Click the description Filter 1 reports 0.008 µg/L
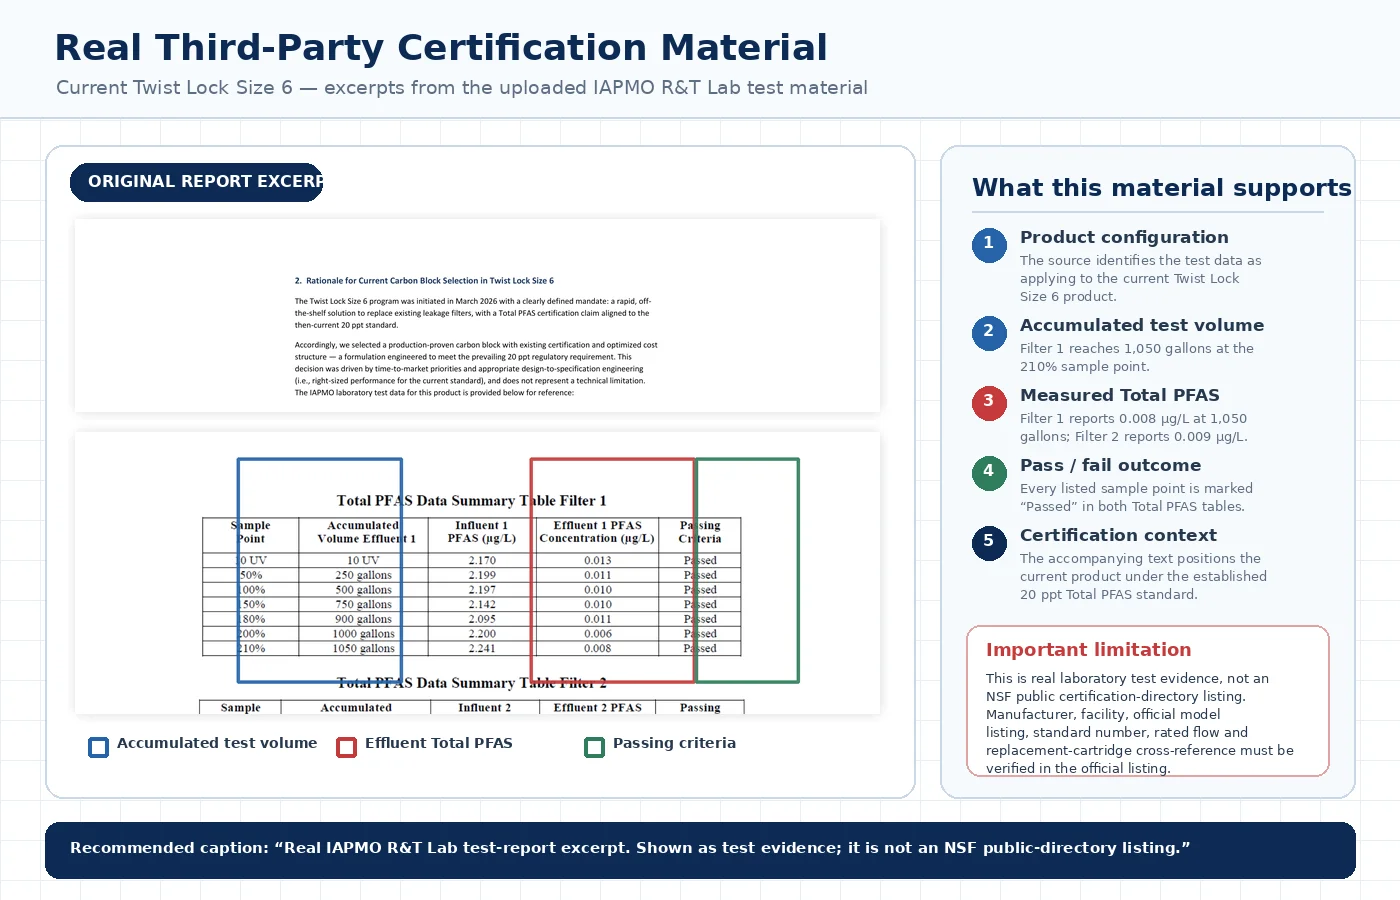1400x900 pixels. point(1134,428)
